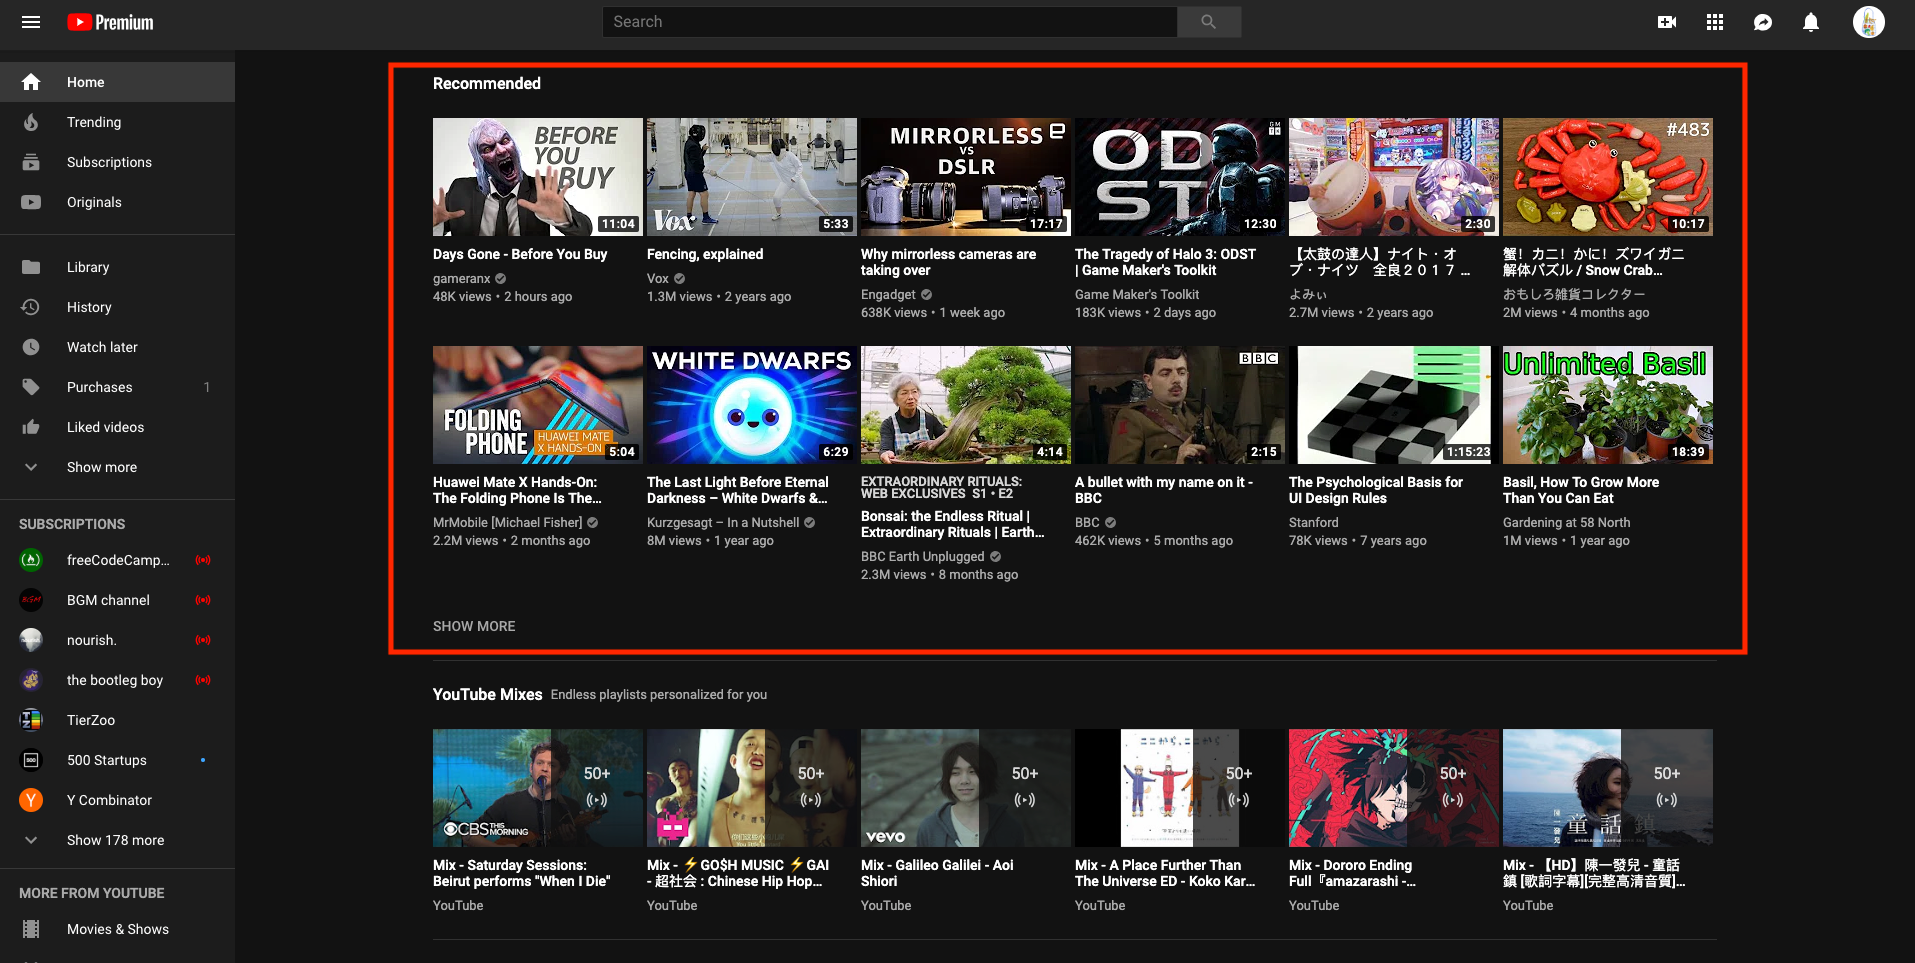Viewport: 1915px width, 963px height.
Task: Open the notifications bell
Action: click(1811, 22)
